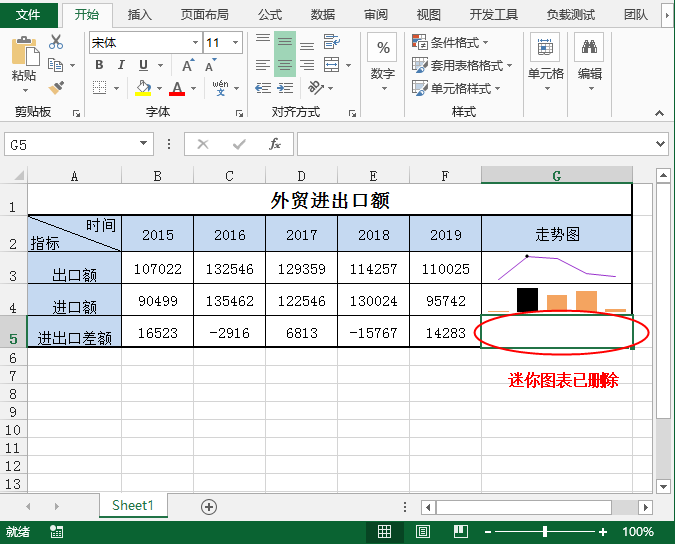Click the Add new sheet plus icon
Image resolution: width=675 pixels, height=544 pixels.
209,506
